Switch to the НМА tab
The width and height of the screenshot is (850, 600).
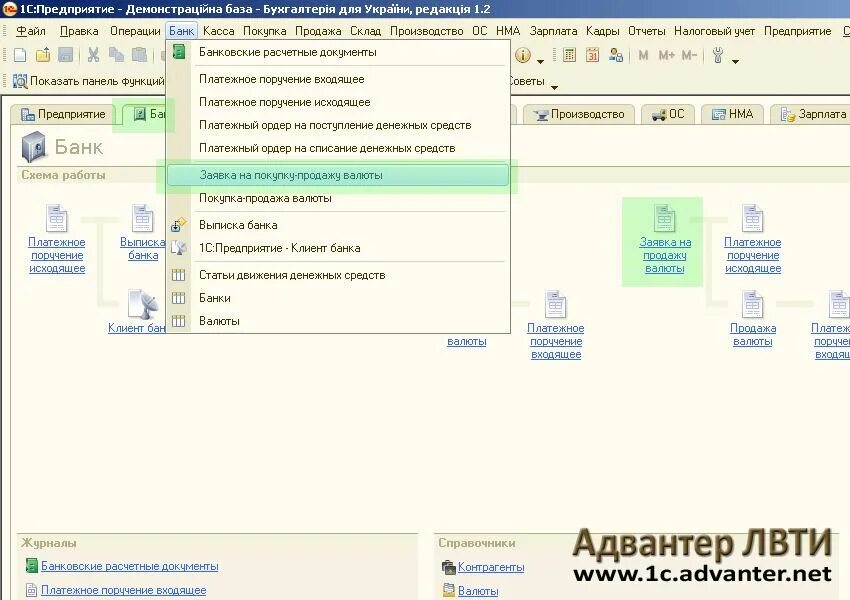click(x=732, y=114)
